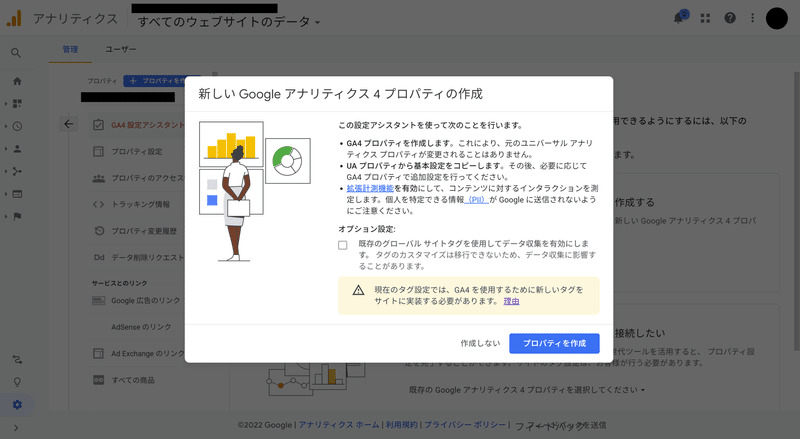800x439 pixels.
Task: Open the help question mark icon
Action: click(x=730, y=18)
